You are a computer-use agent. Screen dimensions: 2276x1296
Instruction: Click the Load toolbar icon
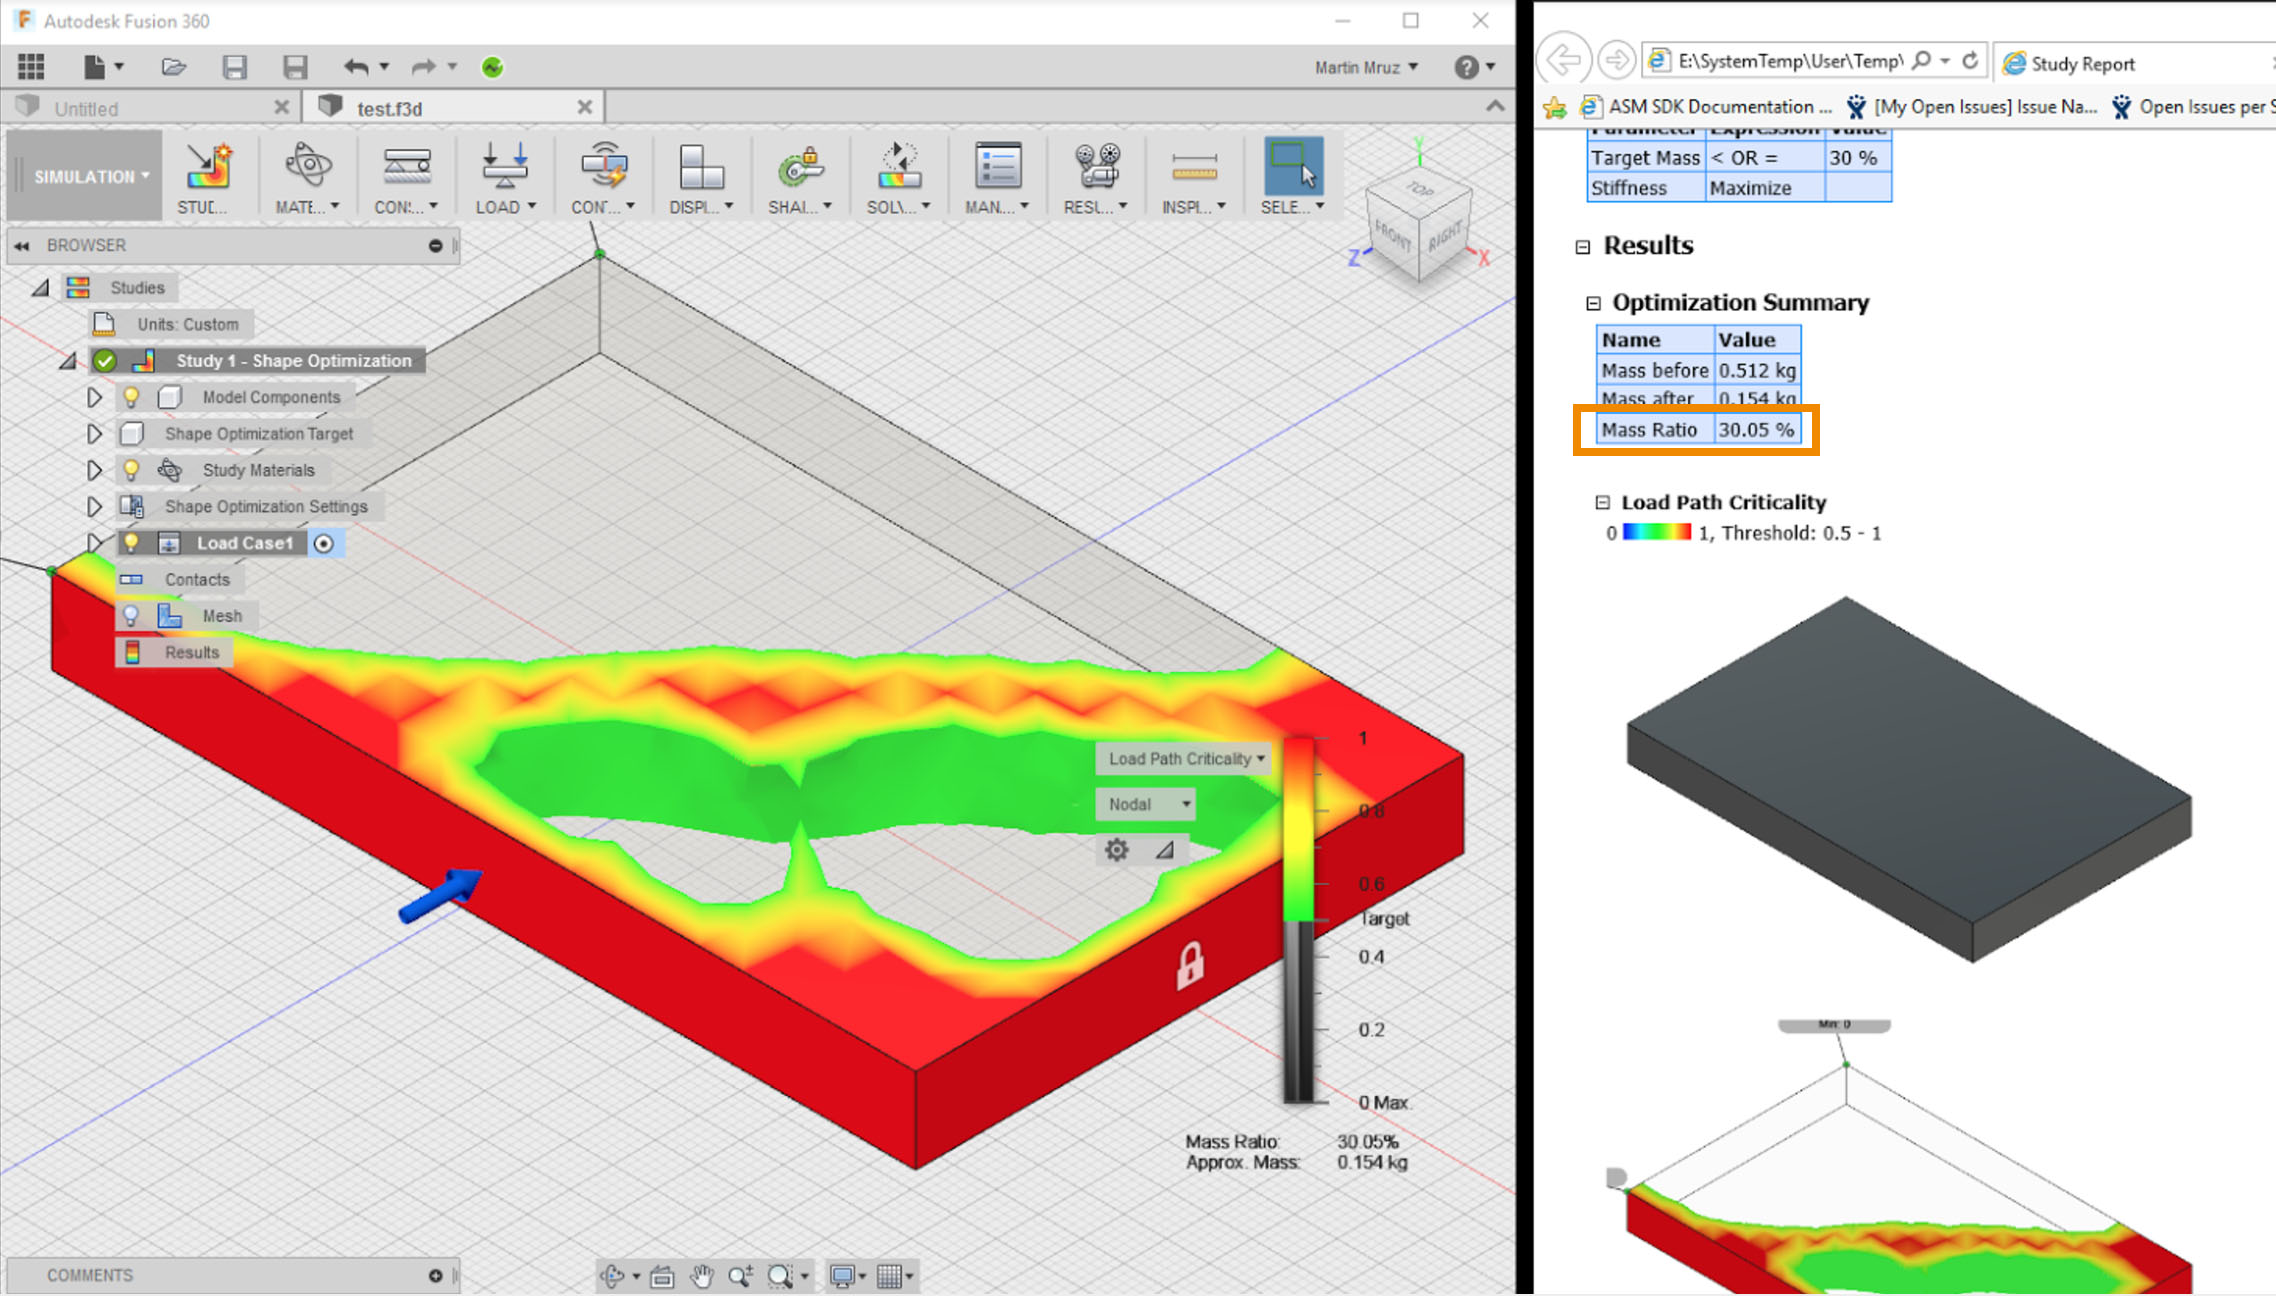click(x=504, y=165)
